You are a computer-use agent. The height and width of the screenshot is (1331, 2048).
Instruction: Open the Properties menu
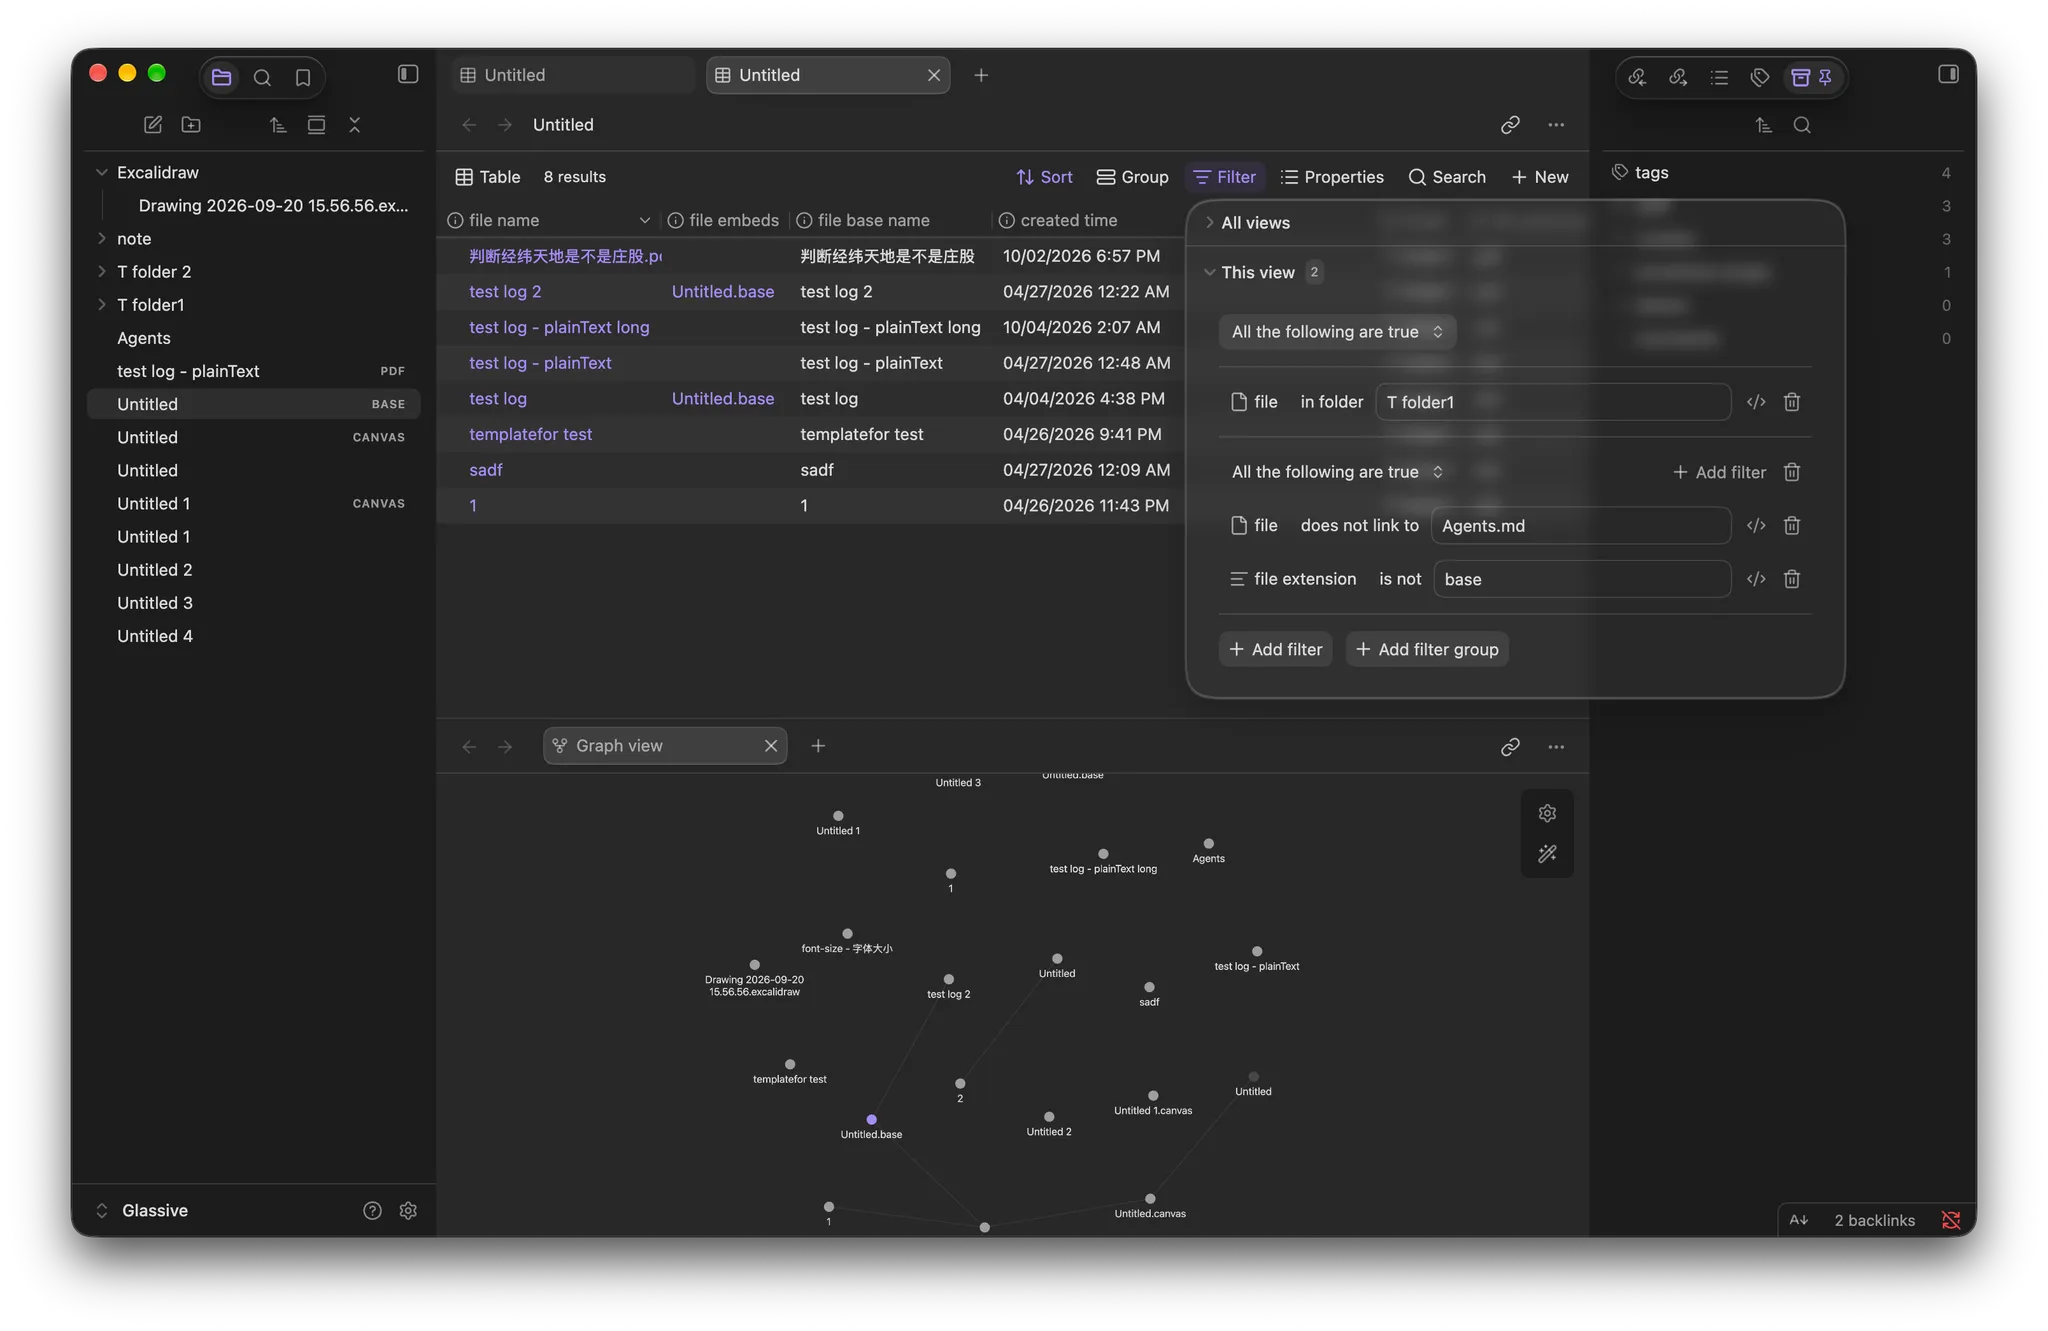pyautogui.click(x=1332, y=177)
